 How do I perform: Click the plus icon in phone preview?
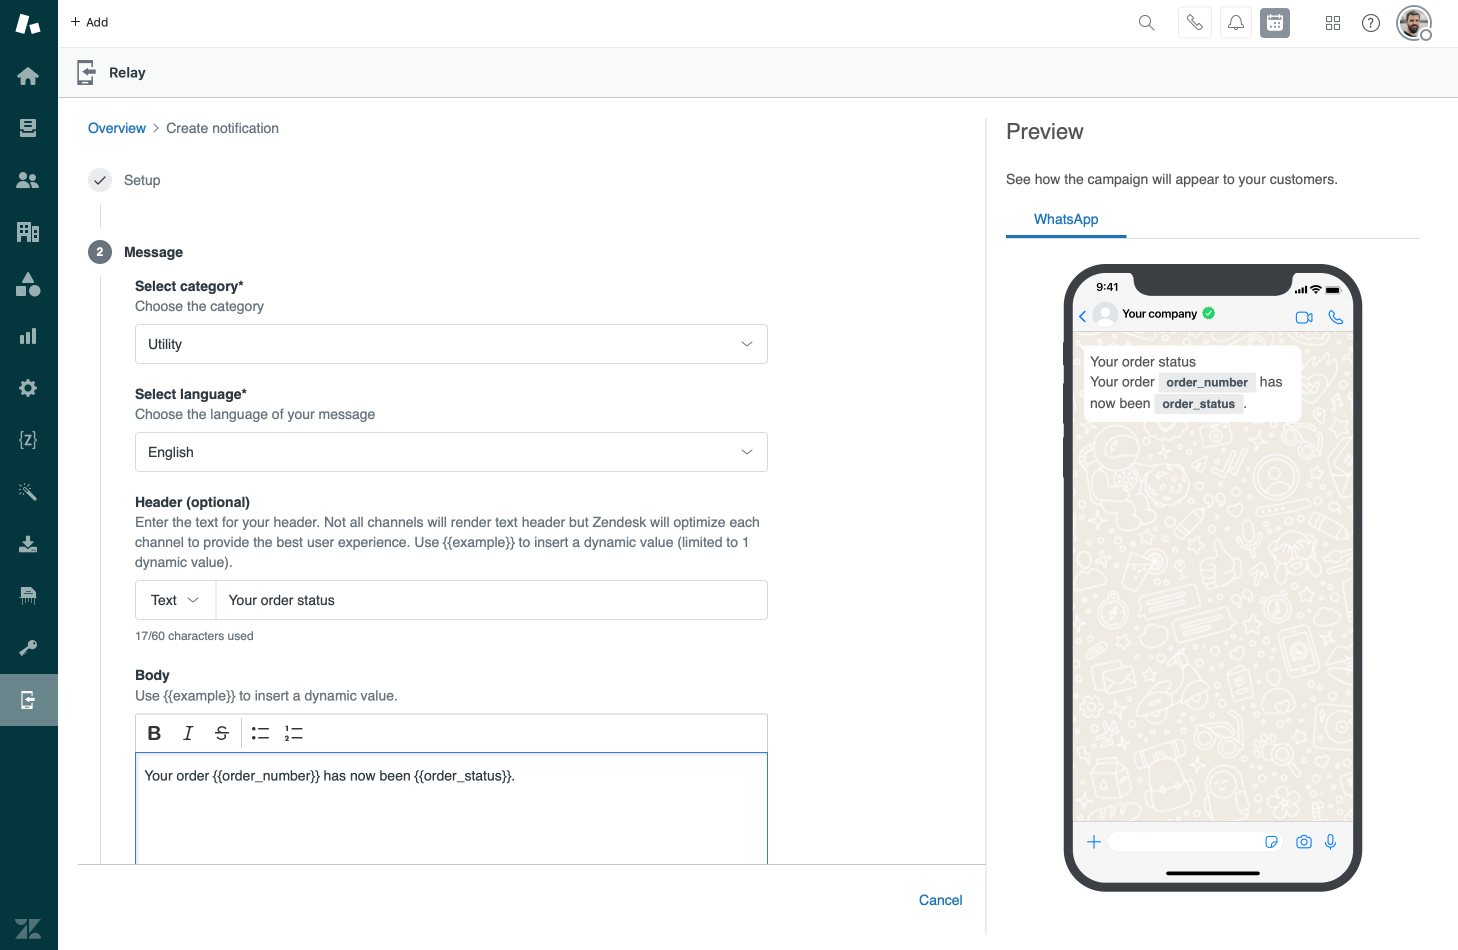coord(1094,842)
